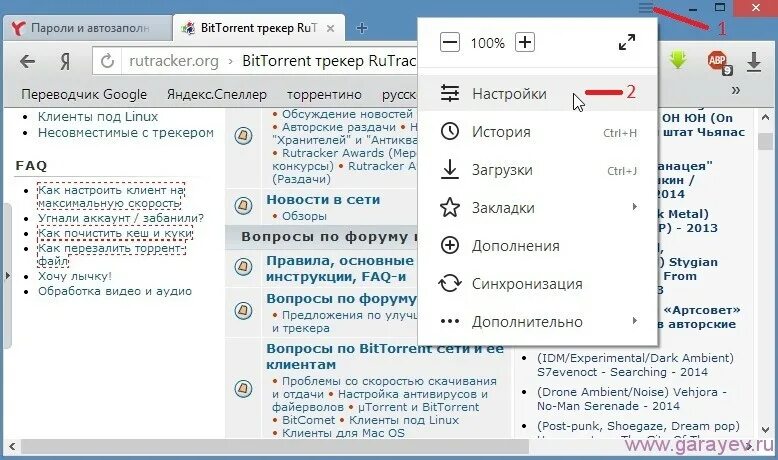Open Угнали аккаунт / забанили? link

(121, 218)
